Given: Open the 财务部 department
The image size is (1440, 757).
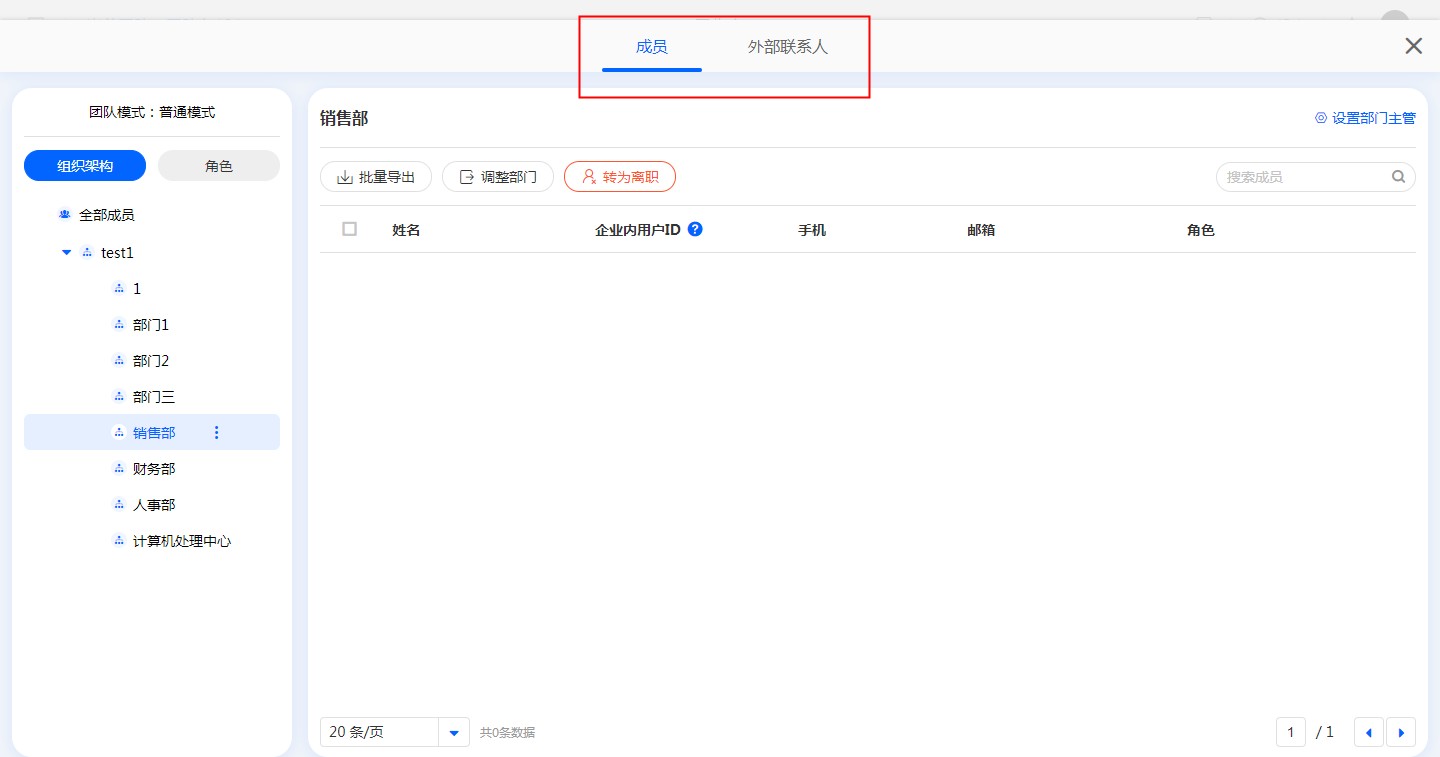Looking at the screenshot, I should click(x=154, y=469).
